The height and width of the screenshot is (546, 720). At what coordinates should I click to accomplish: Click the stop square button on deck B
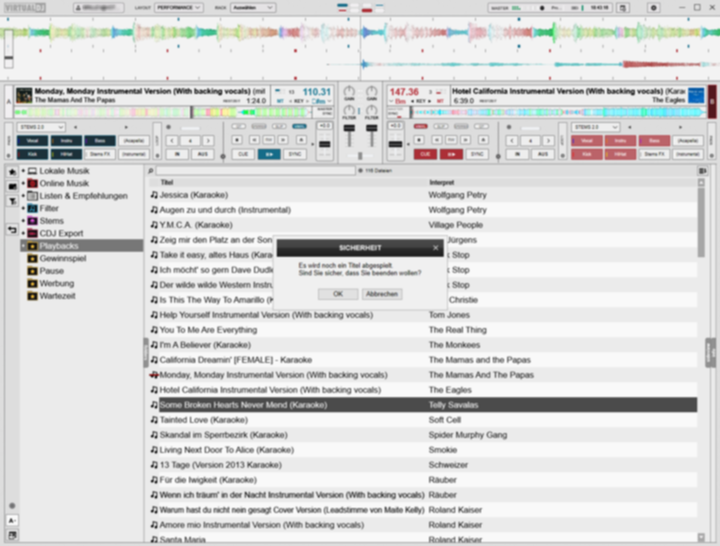click(x=419, y=140)
